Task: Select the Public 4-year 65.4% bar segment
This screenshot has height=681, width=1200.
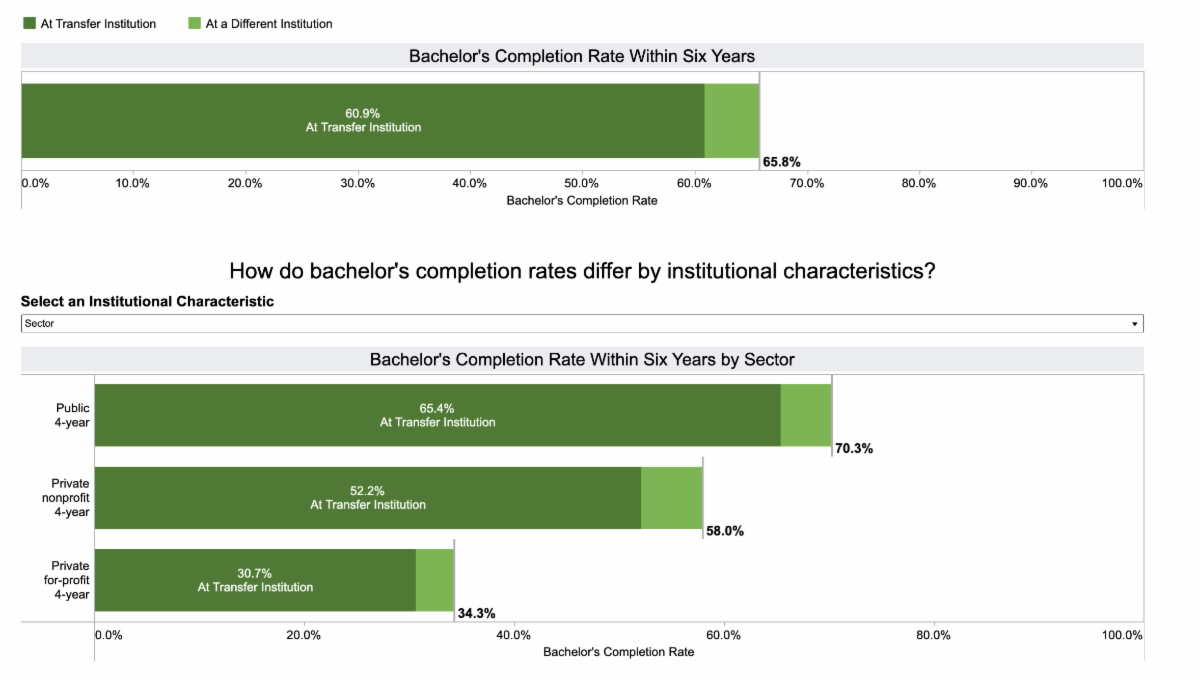Action: [x=437, y=415]
